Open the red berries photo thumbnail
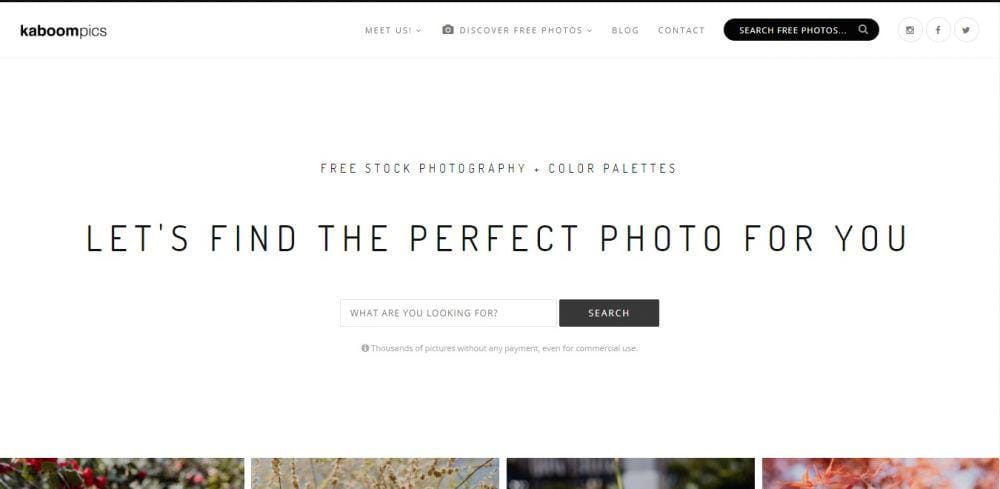This screenshot has height=489, width=1000. [x=122, y=473]
